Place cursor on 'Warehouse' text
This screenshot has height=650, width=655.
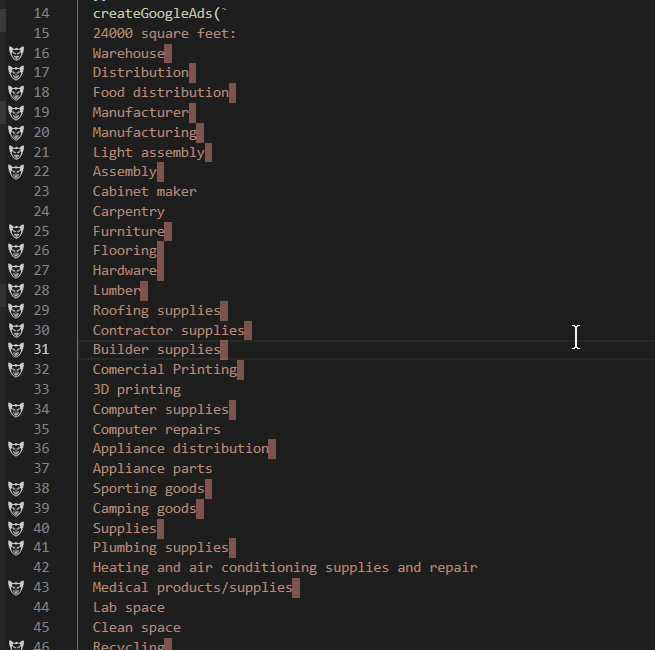click(x=129, y=53)
